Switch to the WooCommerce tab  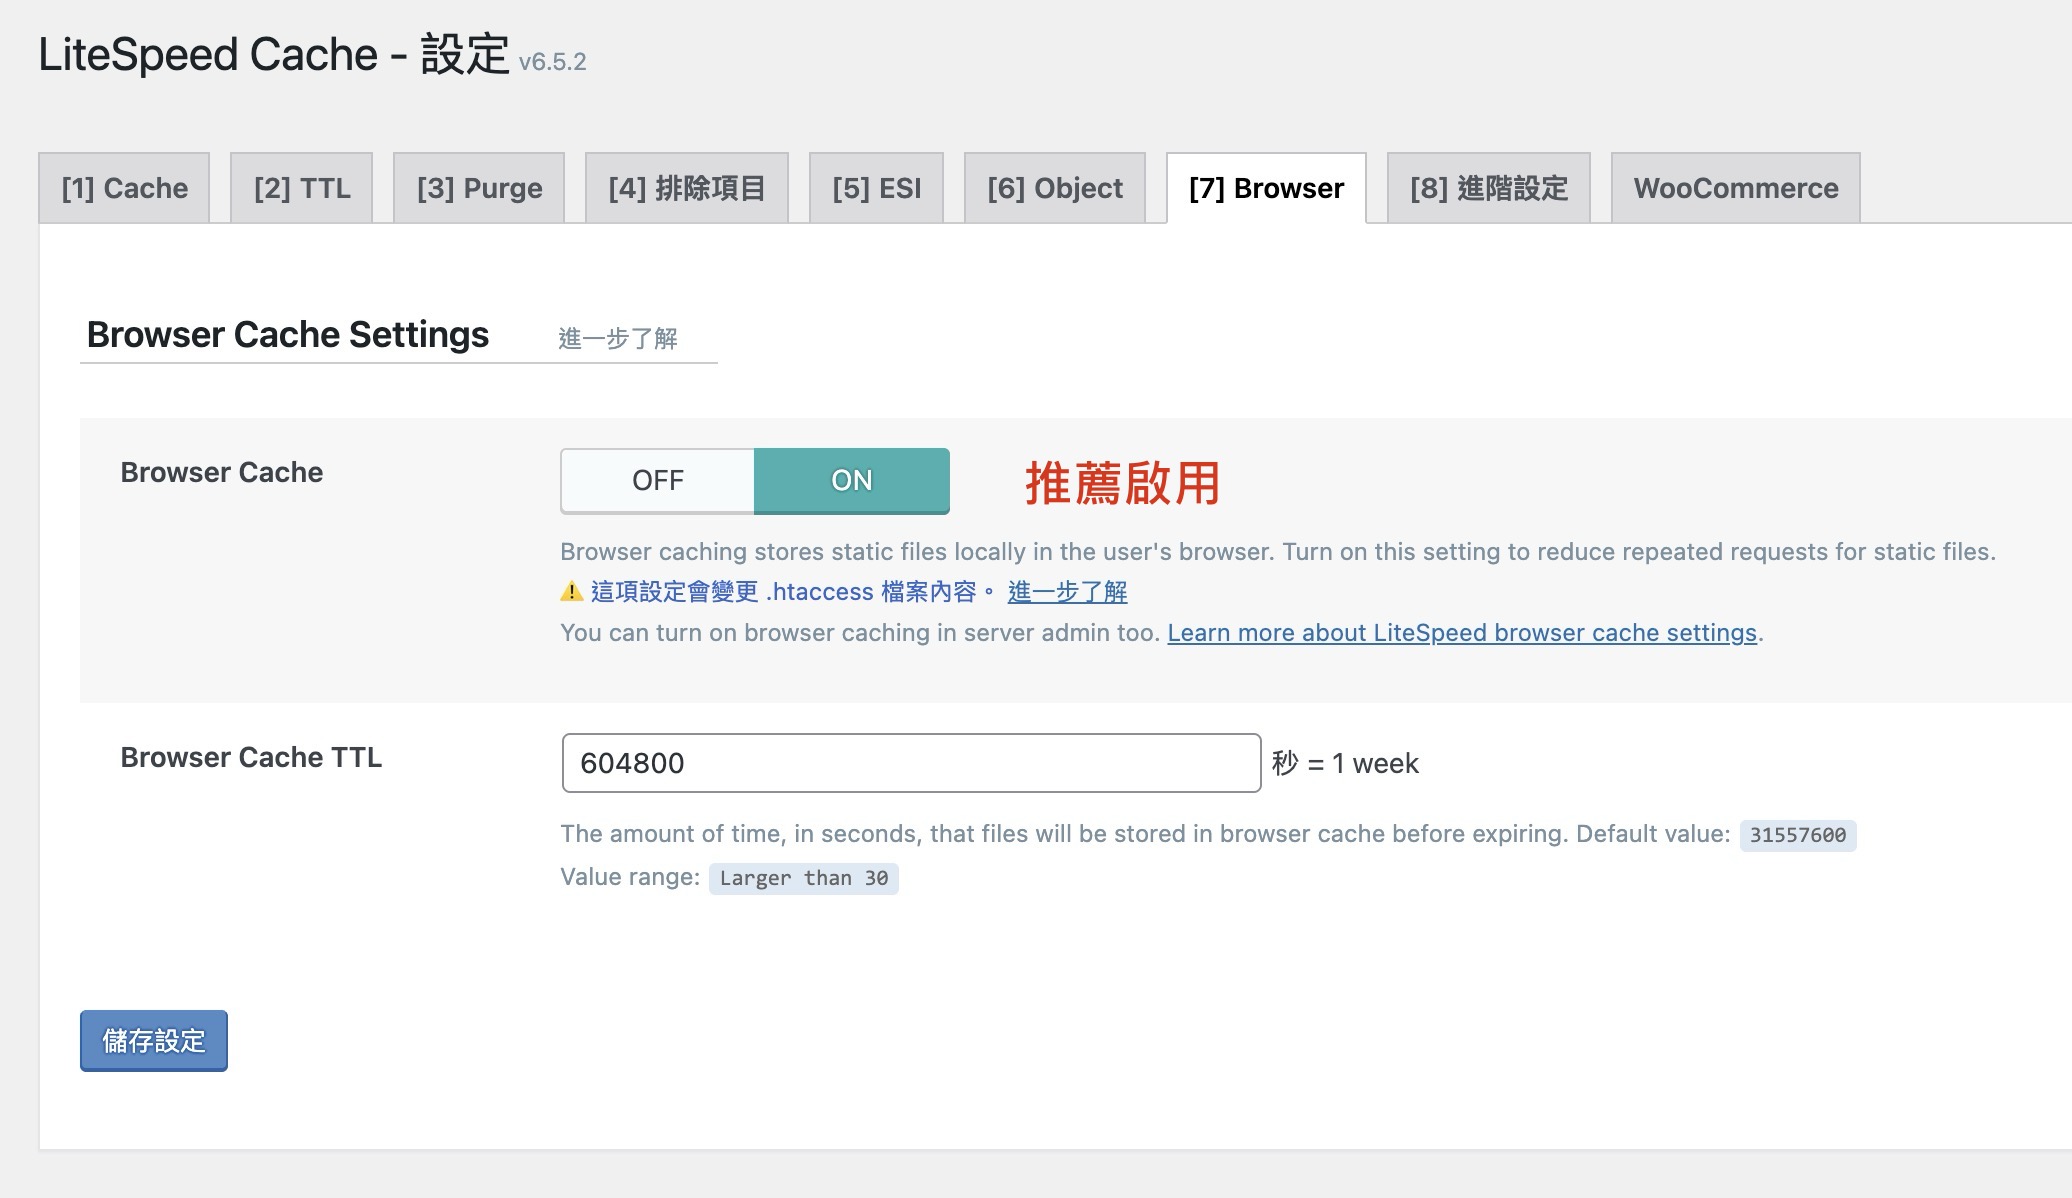[x=1736, y=188]
